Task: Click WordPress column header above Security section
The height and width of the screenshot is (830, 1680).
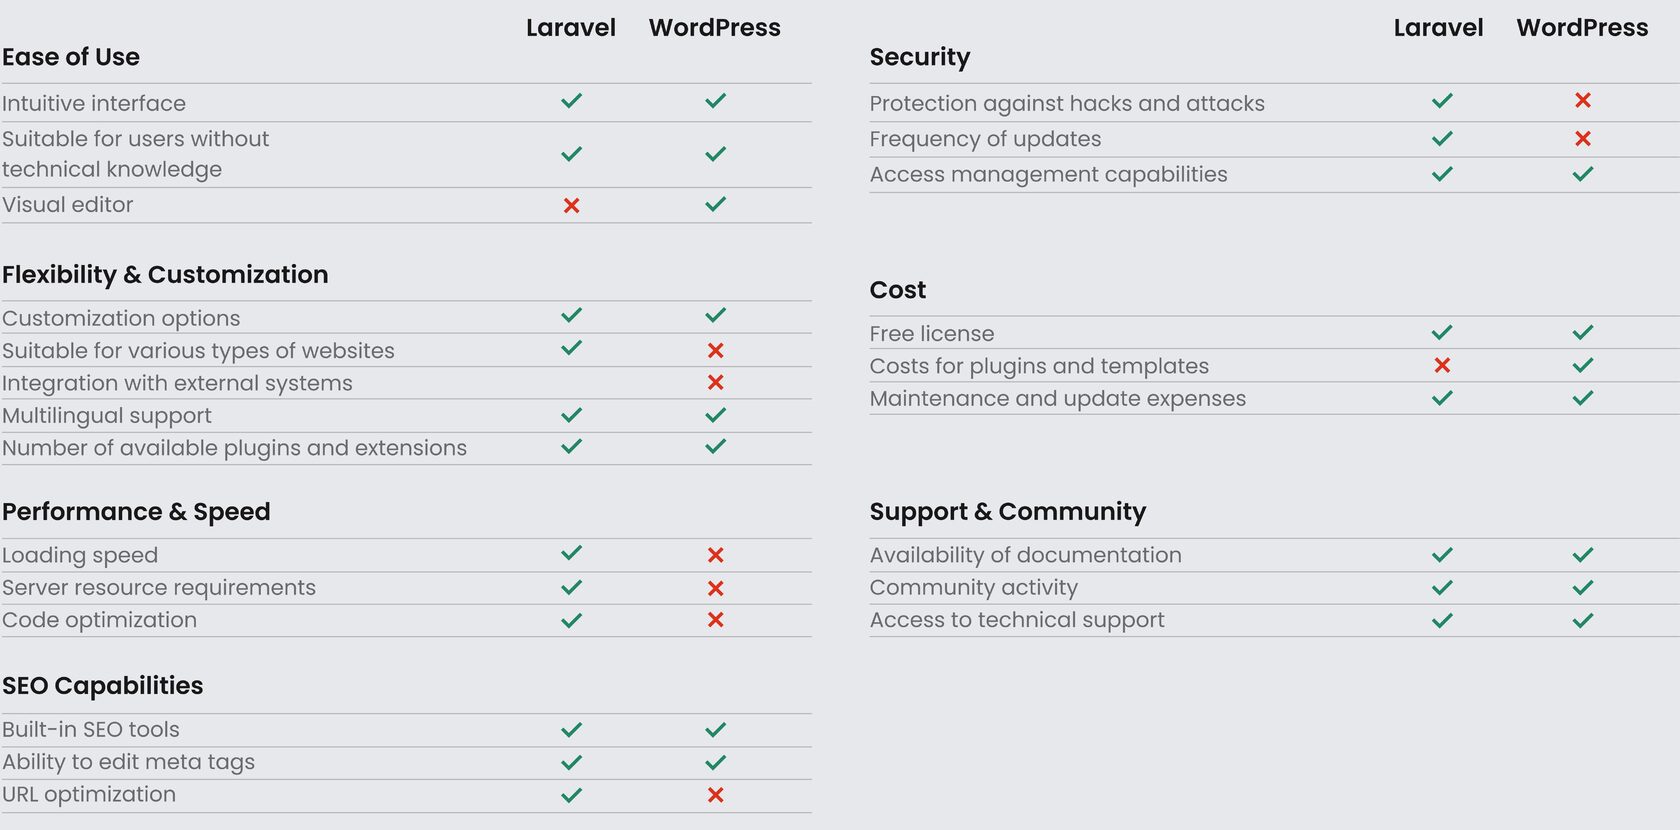Action: (1581, 28)
